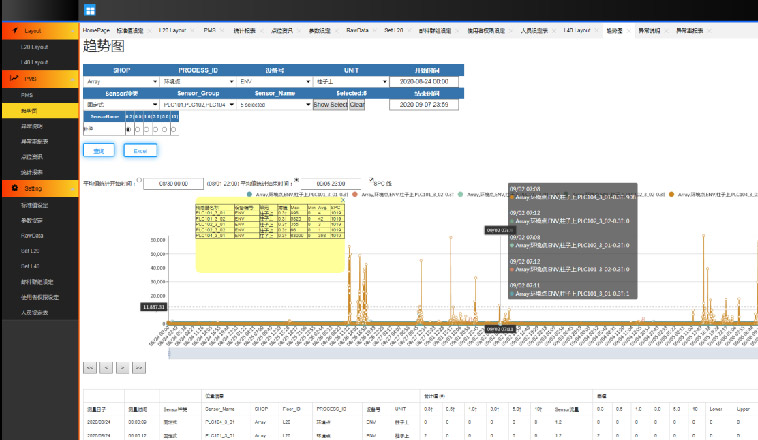Close the HomePage tab via its X
Image resolution: width=758 pixels, height=440 pixels.
click(x=113, y=32)
